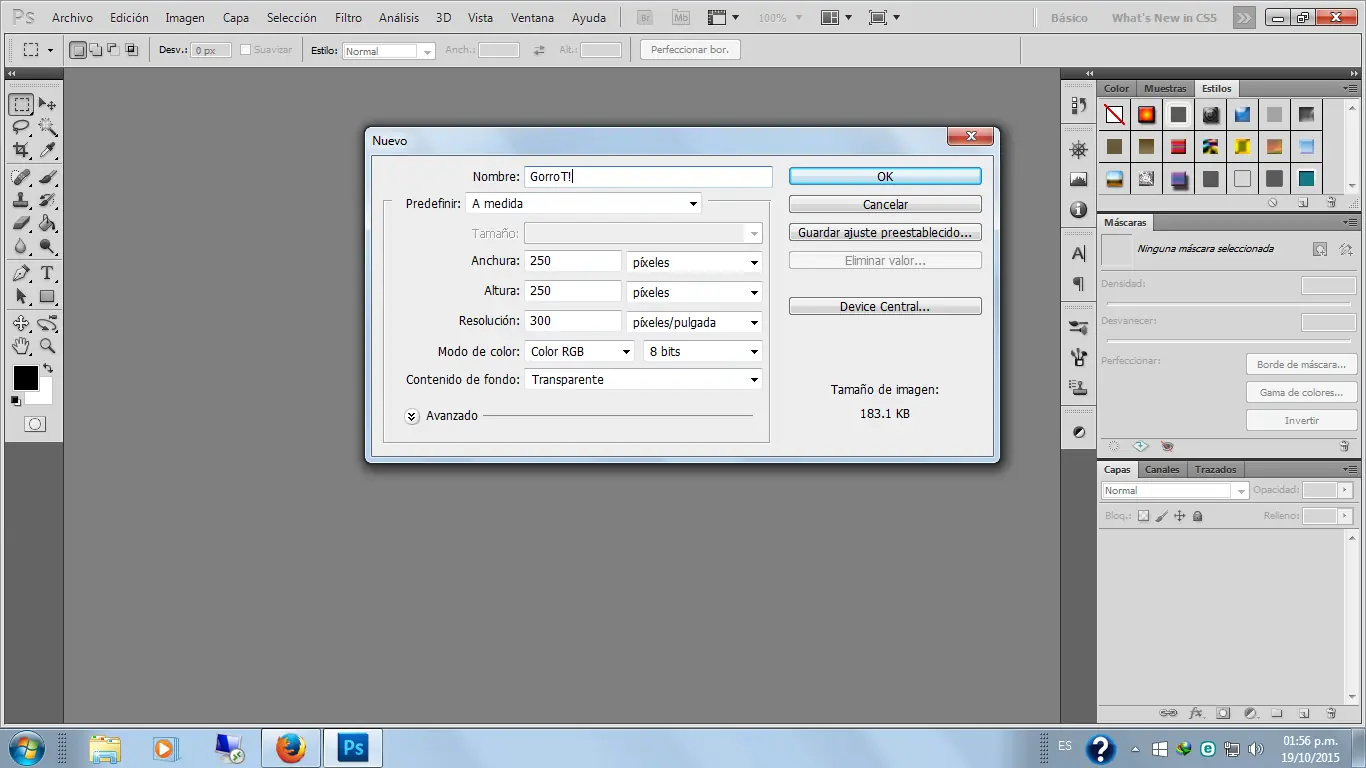Toggle lock image pixels in Capas
The width and height of the screenshot is (1366, 768).
[x=1162, y=516]
